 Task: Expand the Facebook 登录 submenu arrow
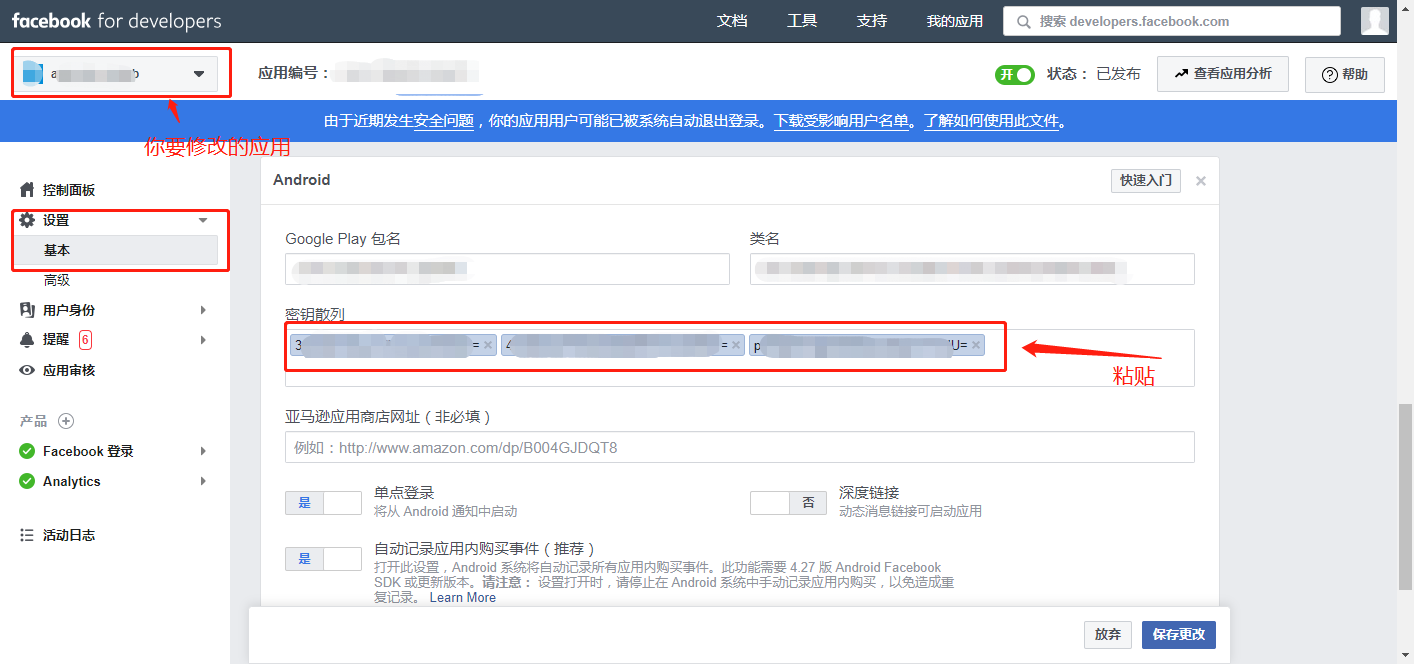(x=203, y=451)
